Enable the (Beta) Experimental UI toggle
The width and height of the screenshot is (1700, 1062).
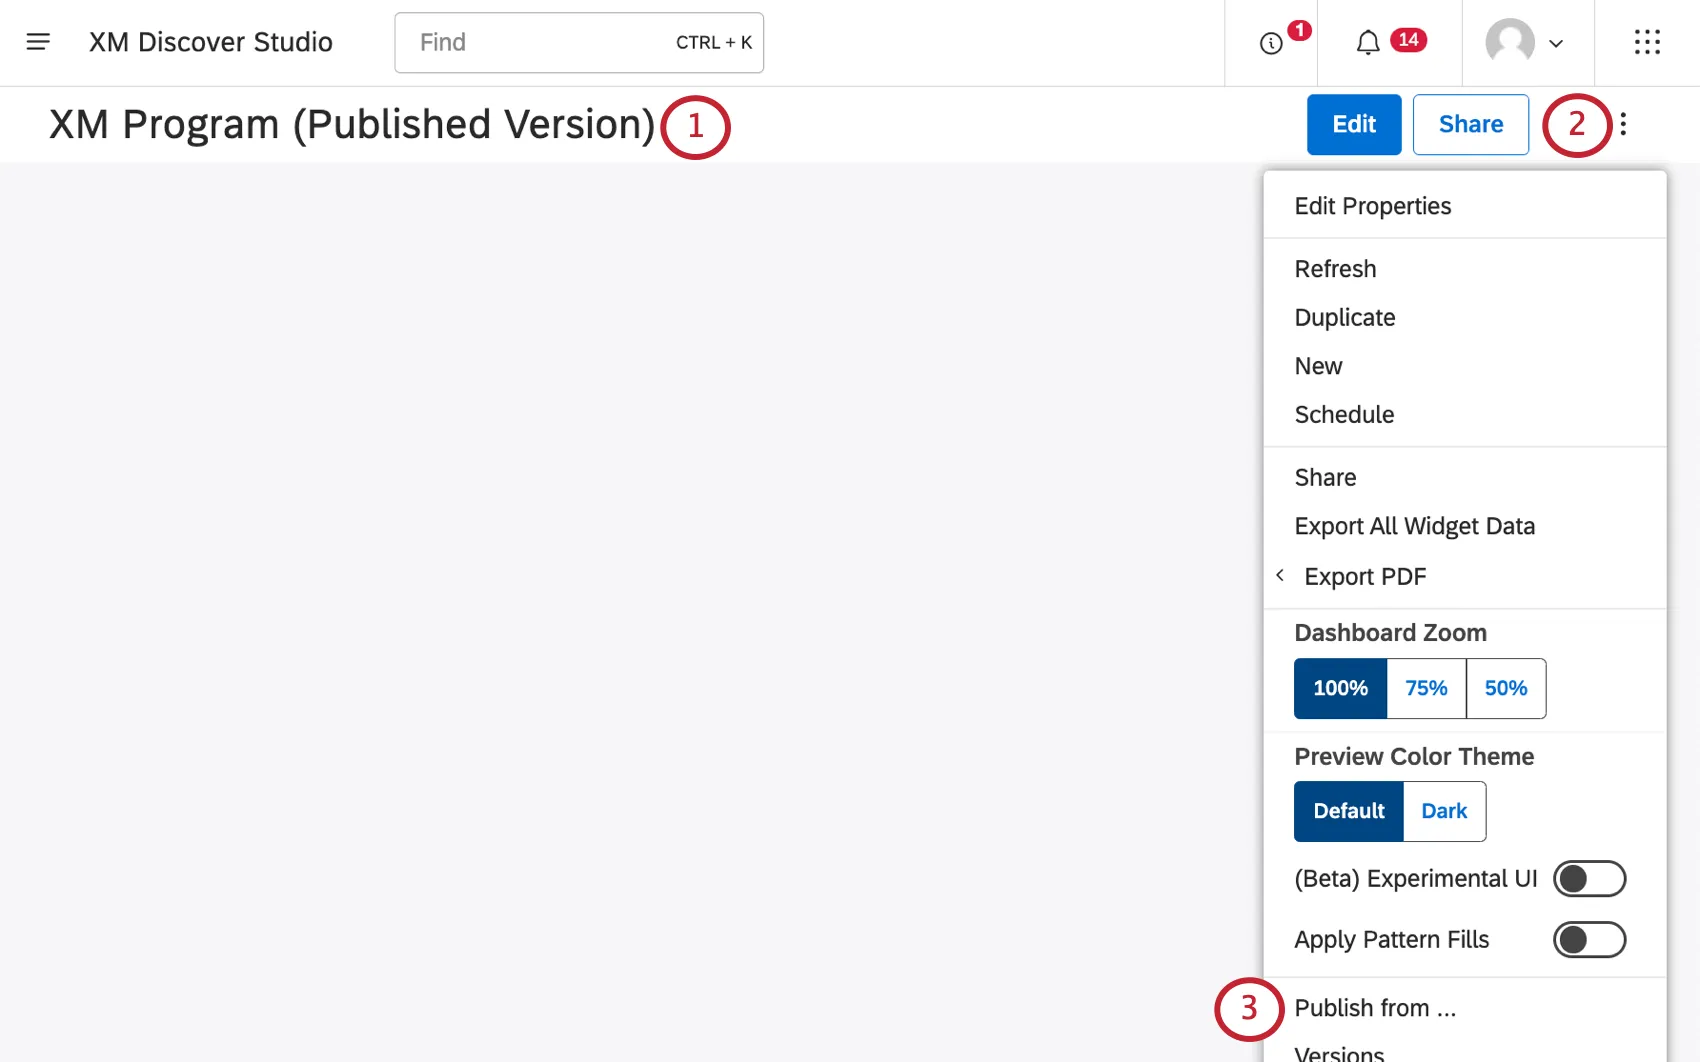[1589, 878]
